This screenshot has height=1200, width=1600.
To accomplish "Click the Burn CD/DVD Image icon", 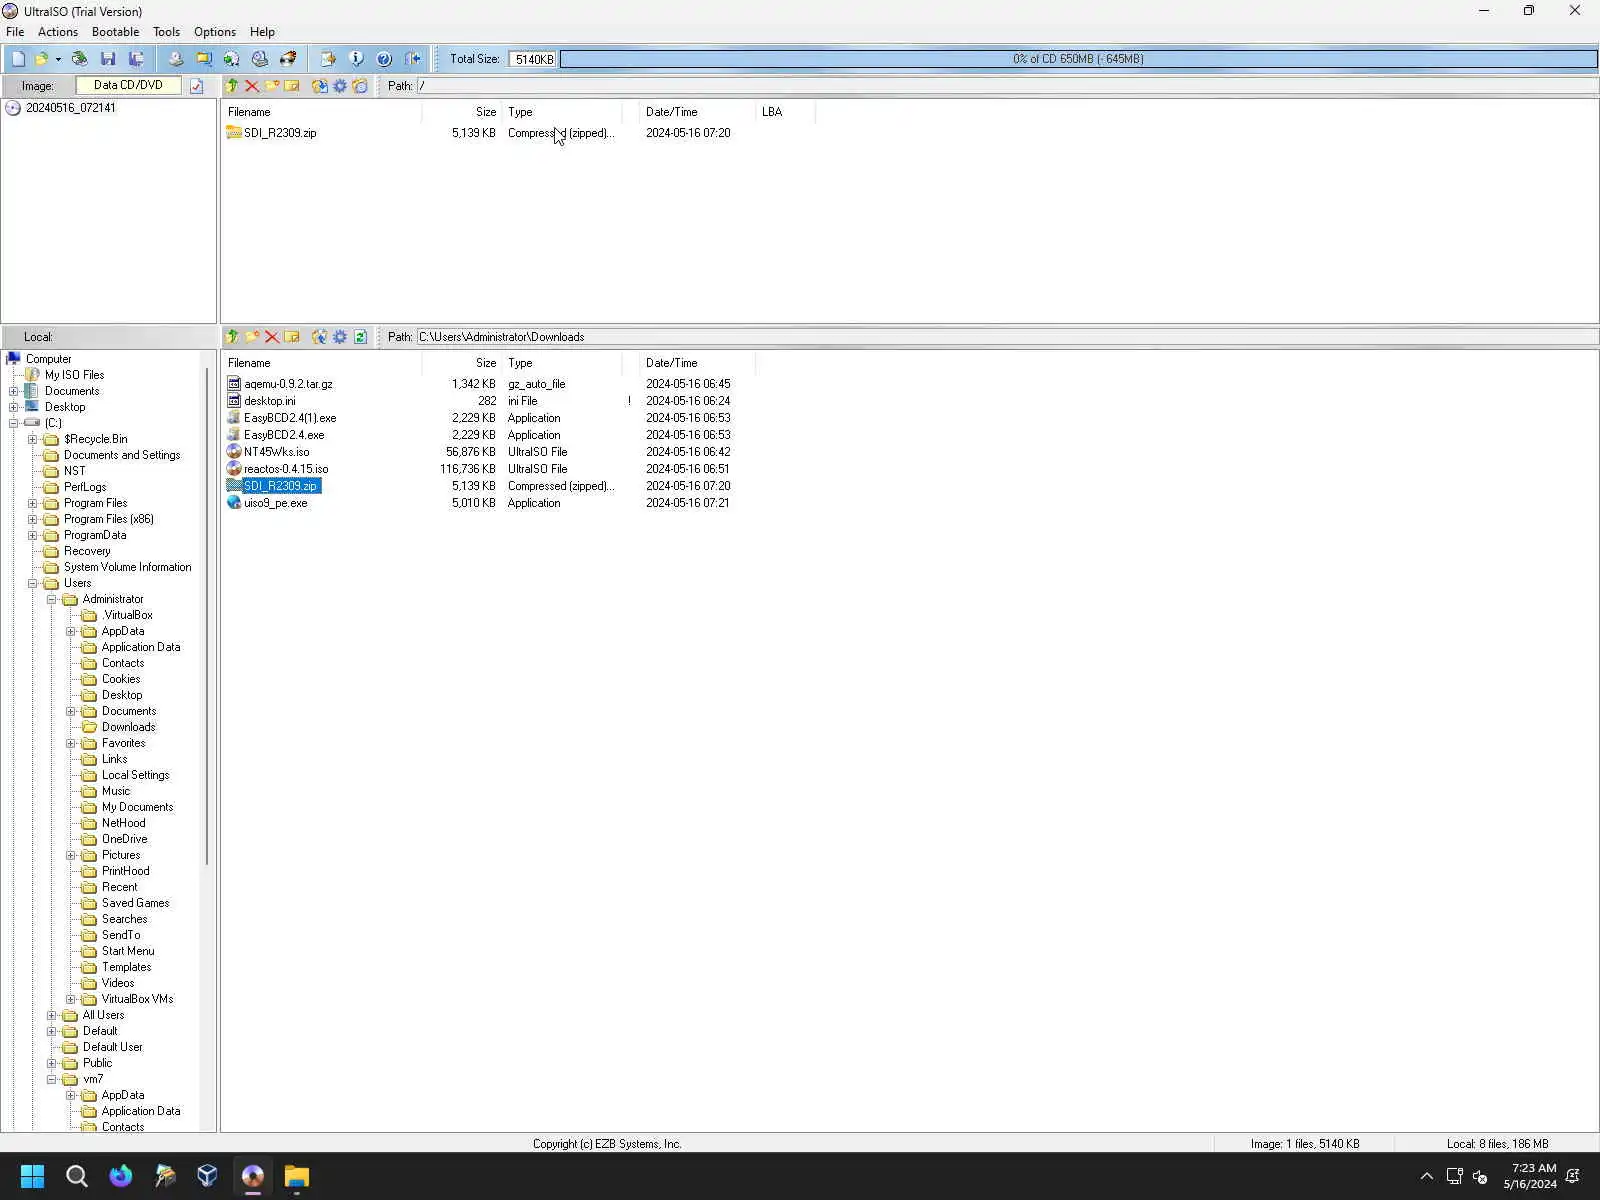I will tap(288, 59).
